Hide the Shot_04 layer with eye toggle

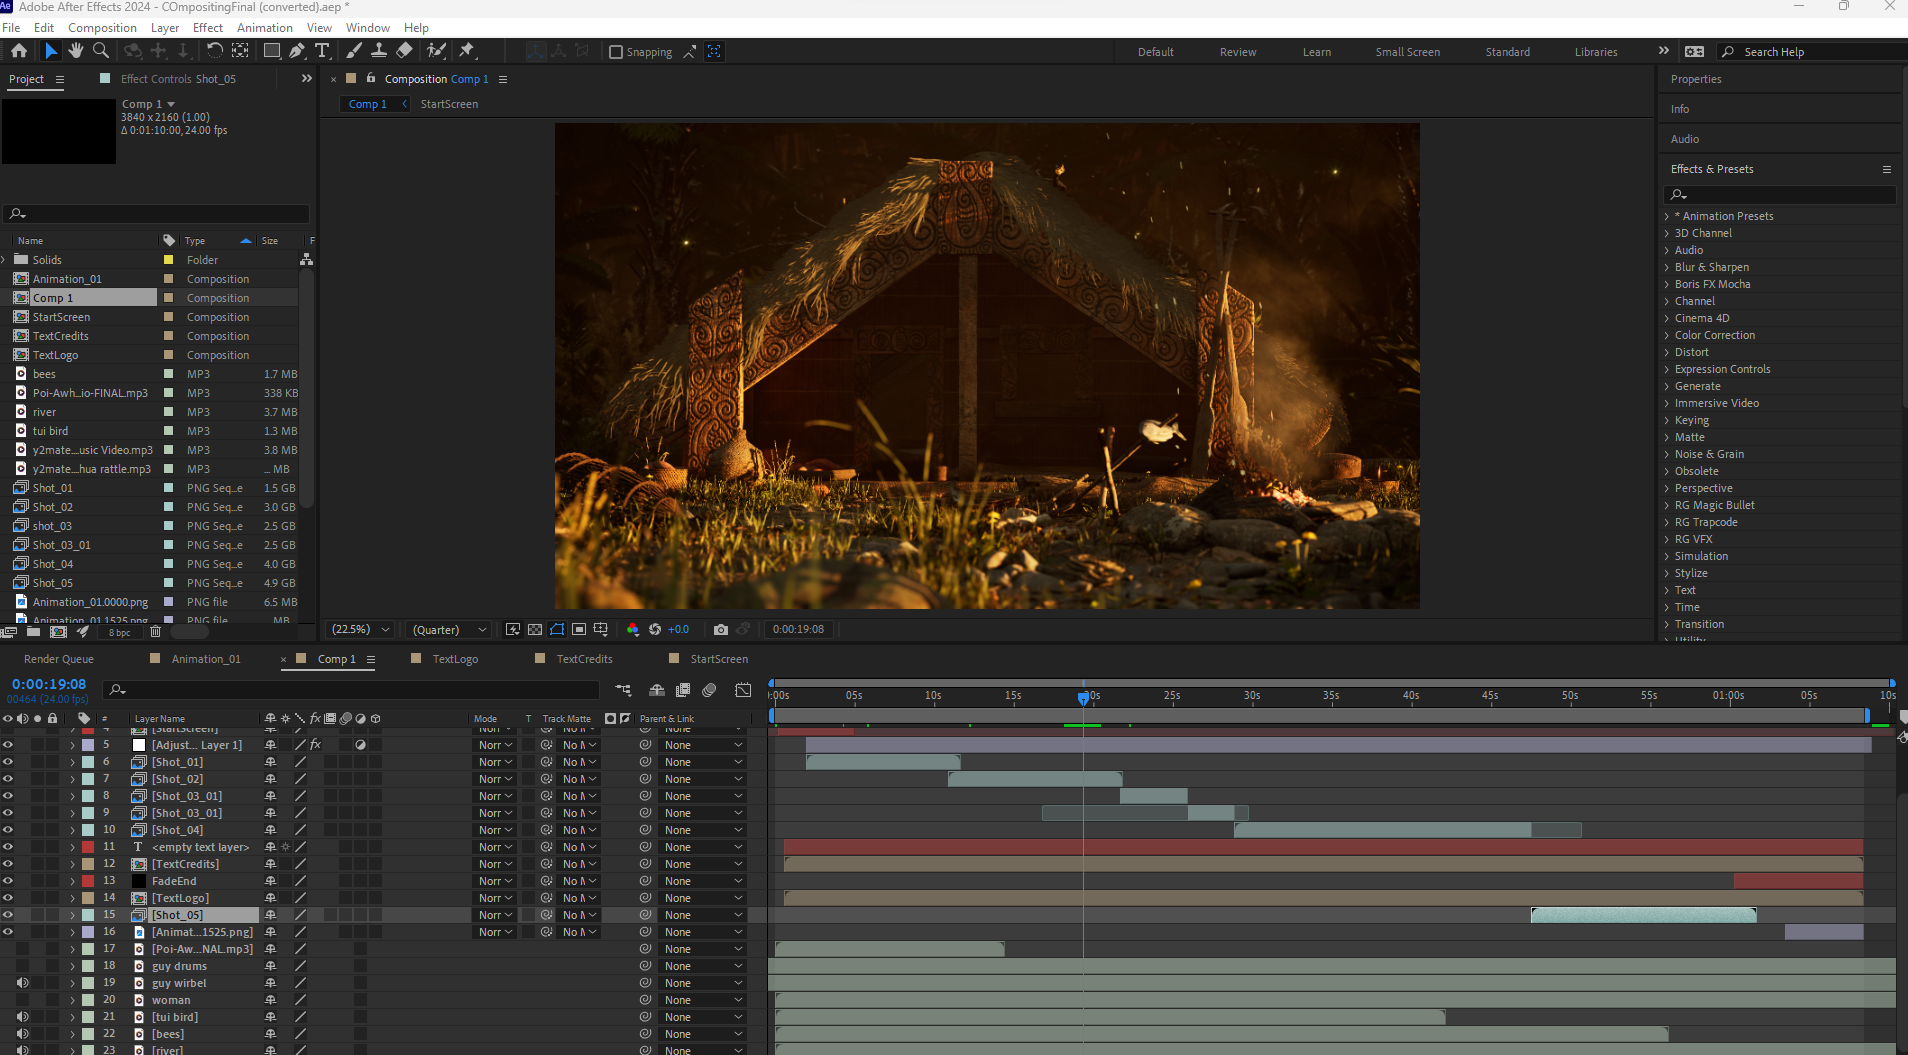click(8, 830)
